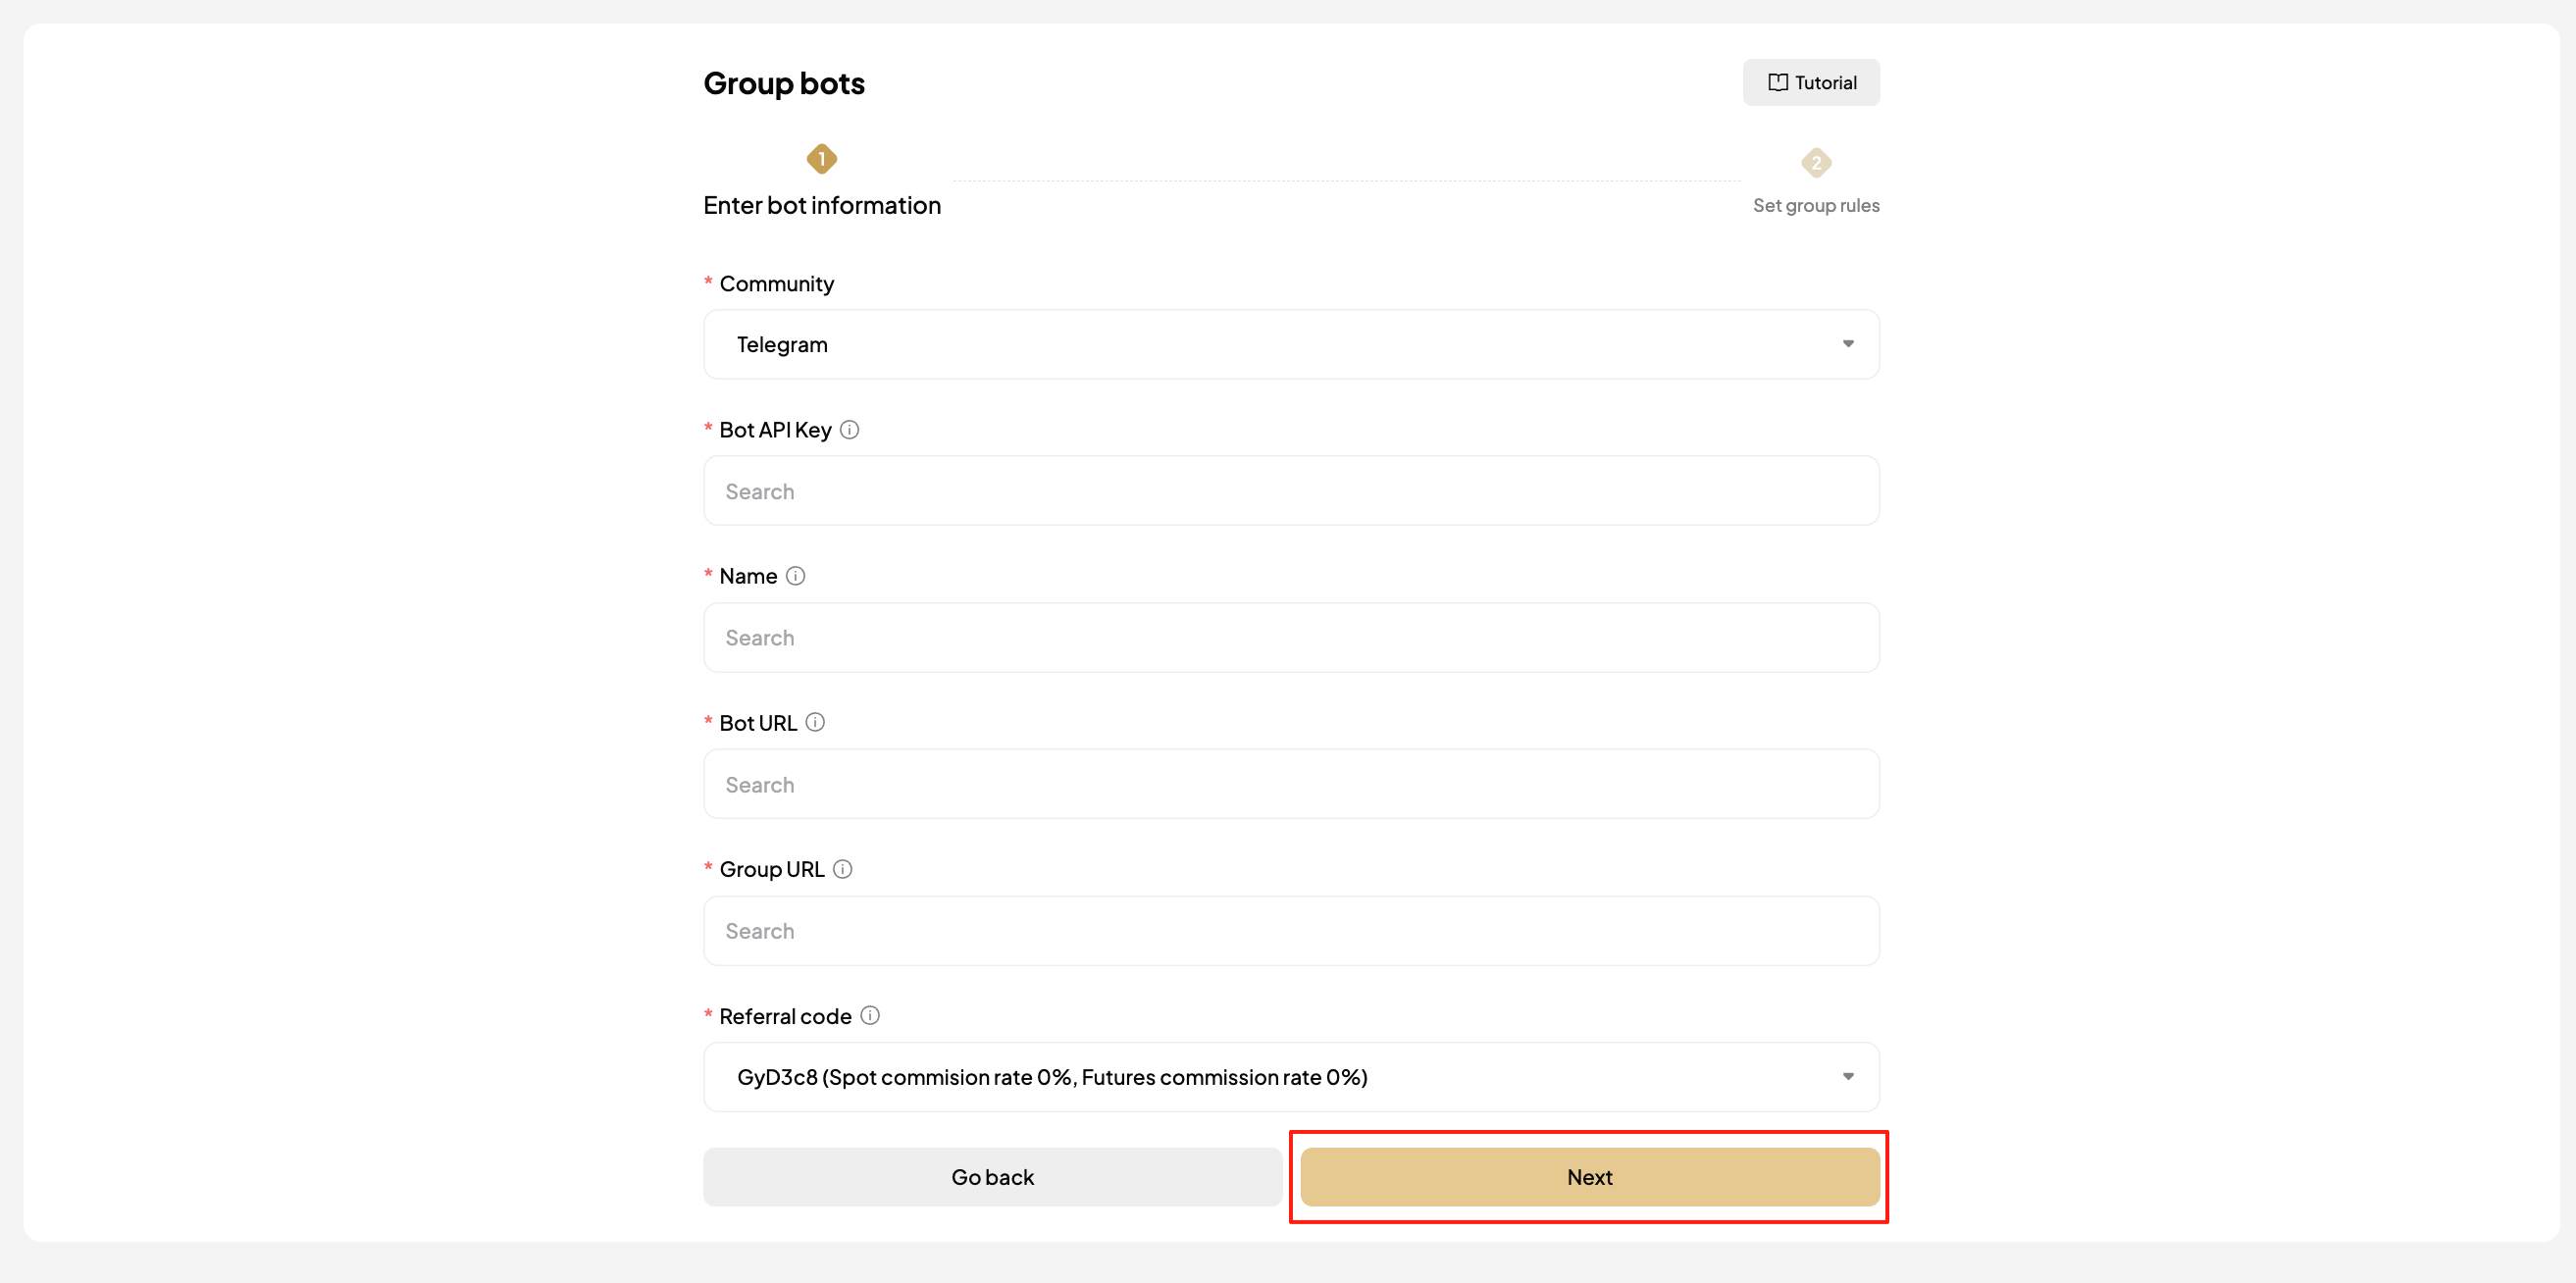Image resolution: width=2576 pixels, height=1283 pixels.
Task: Click the Referral code dropdown arrow
Action: [x=1848, y=1077]
